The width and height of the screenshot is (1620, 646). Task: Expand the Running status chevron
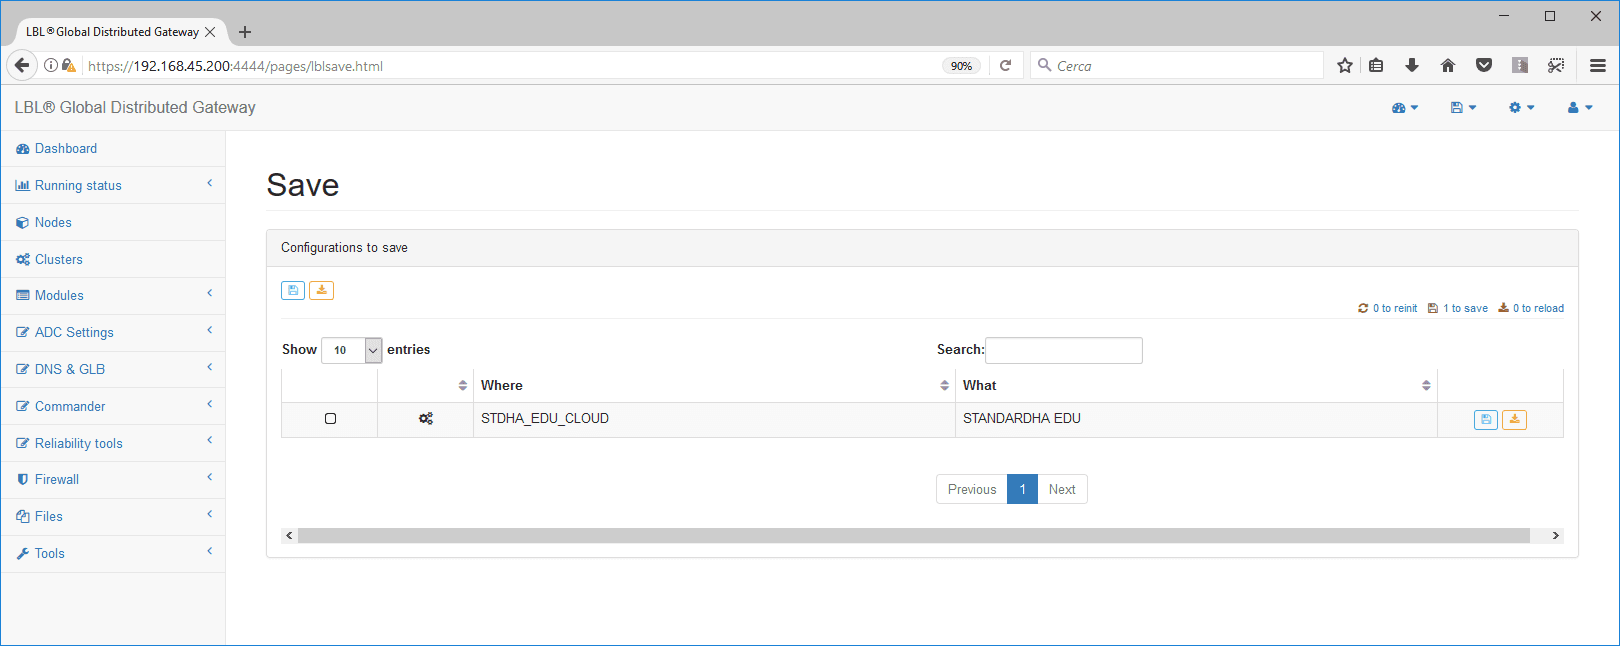pos(210,183)
